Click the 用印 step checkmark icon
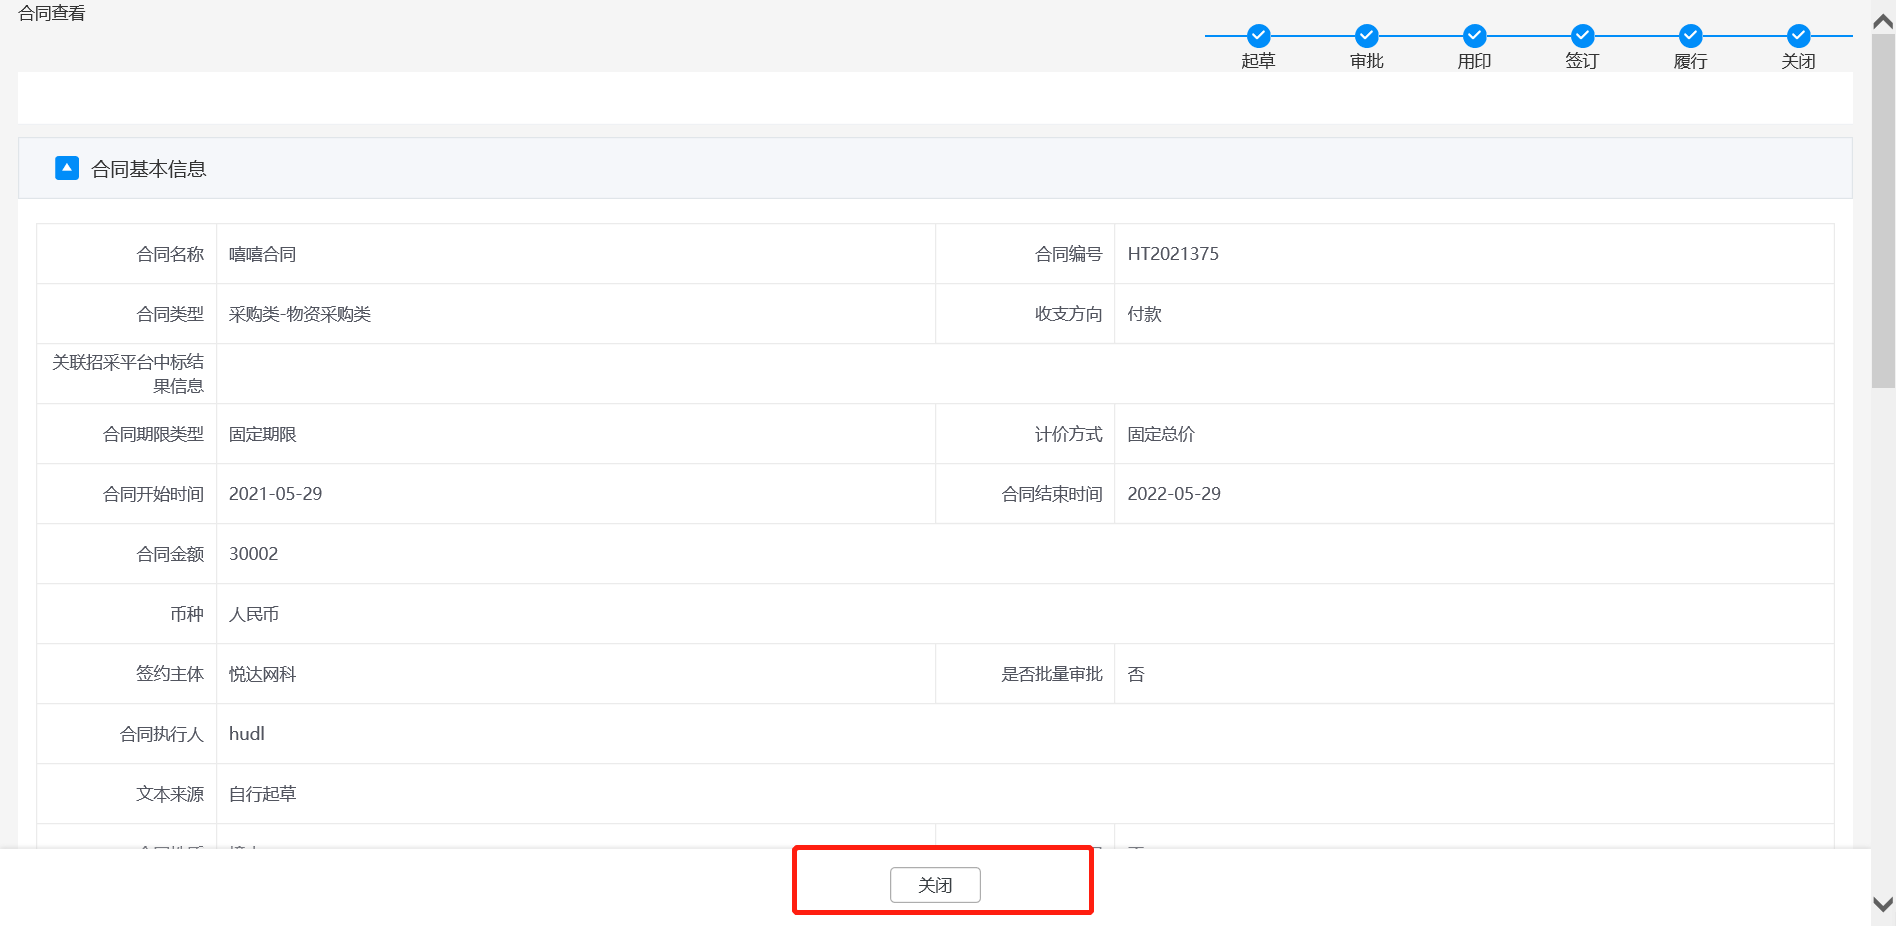 pos(1474,36)
